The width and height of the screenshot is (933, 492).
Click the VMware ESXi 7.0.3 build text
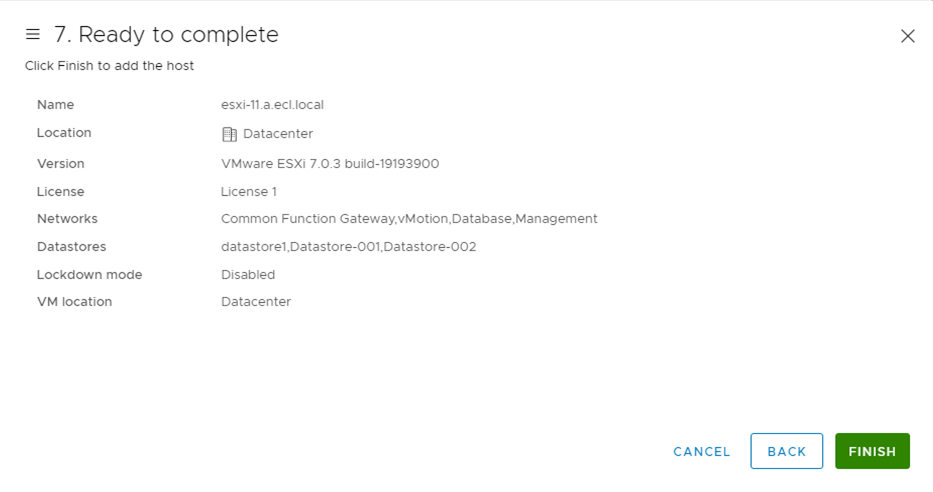[330, 164]
